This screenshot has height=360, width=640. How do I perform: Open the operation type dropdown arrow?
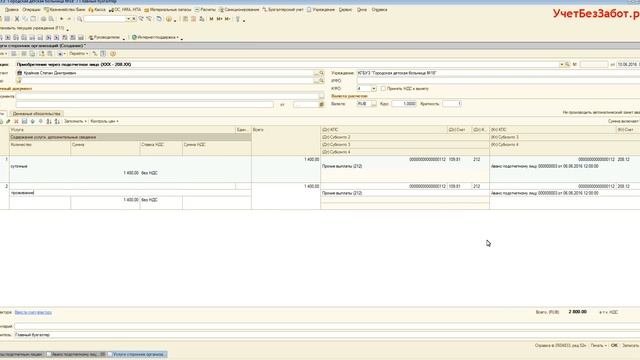[561, 64]
